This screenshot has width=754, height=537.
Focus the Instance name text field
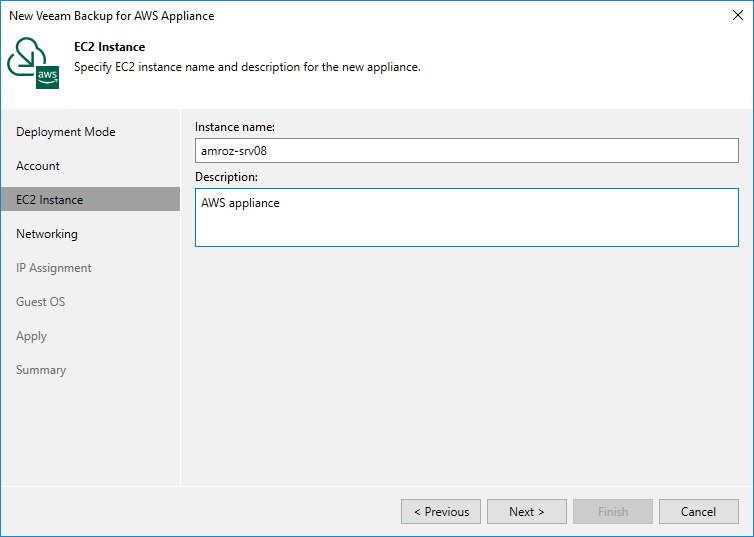pos(466,151)
